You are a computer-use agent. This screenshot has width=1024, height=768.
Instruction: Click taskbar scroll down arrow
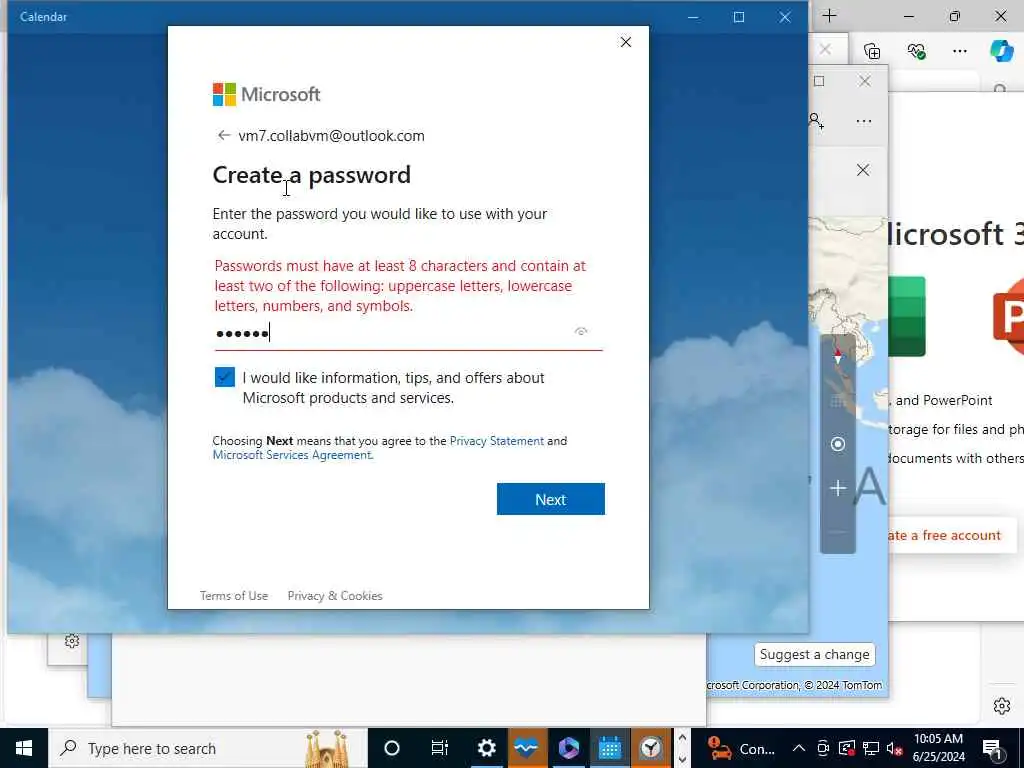click(682, 760)
